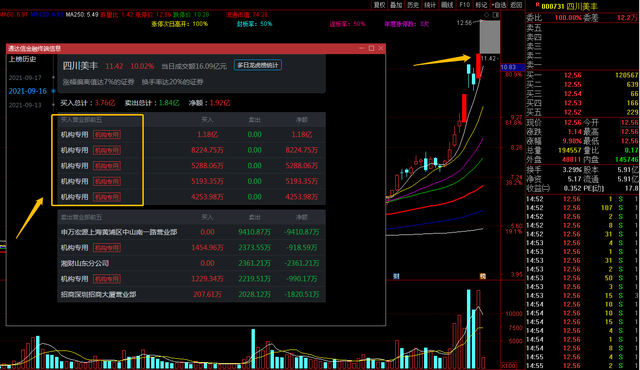This screenshot has width=640, height=370.
Task: Open the 叠加 toolbar option
Action: [x=396, y=5]
